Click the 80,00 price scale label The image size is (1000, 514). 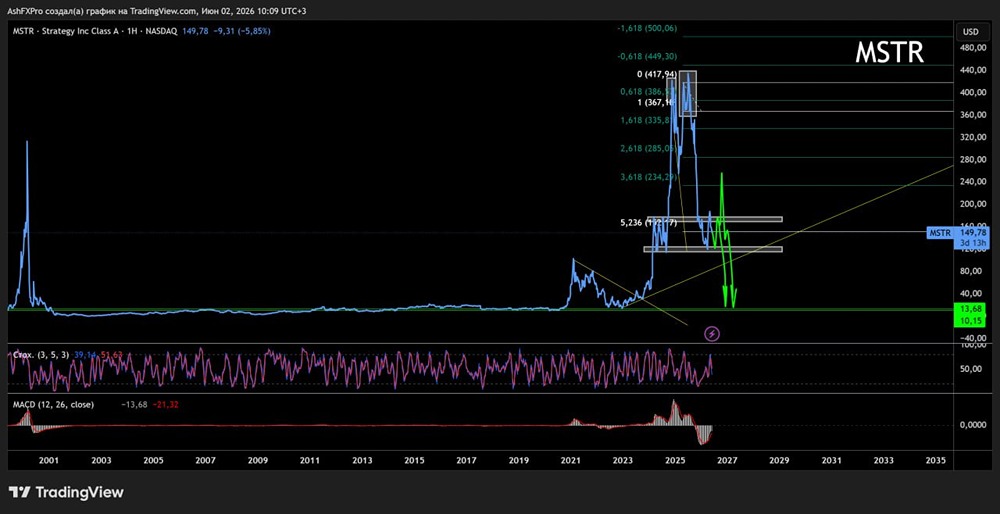click(x=972, y=271)
